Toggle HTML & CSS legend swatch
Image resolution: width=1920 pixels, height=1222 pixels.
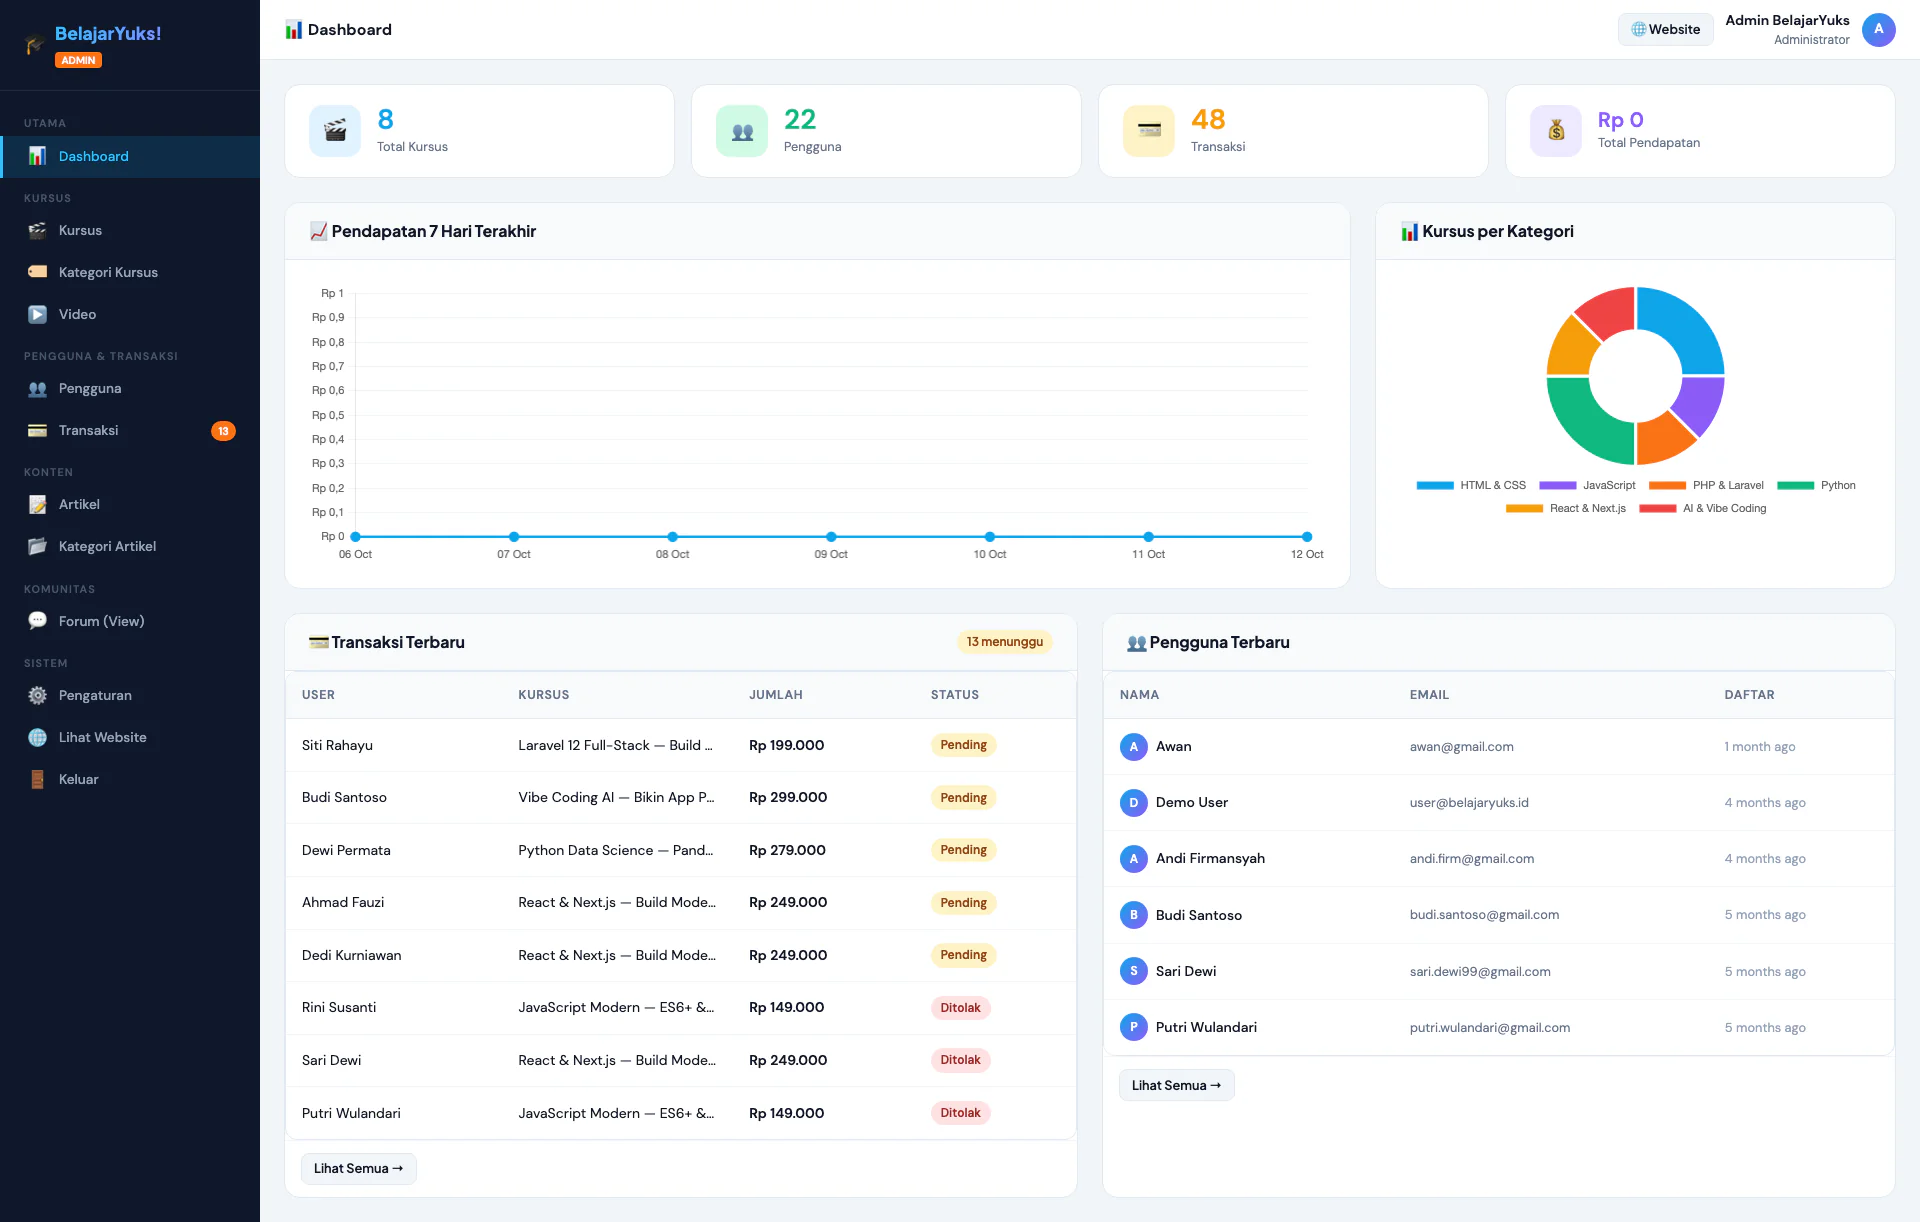click(x=1434, y=485)
